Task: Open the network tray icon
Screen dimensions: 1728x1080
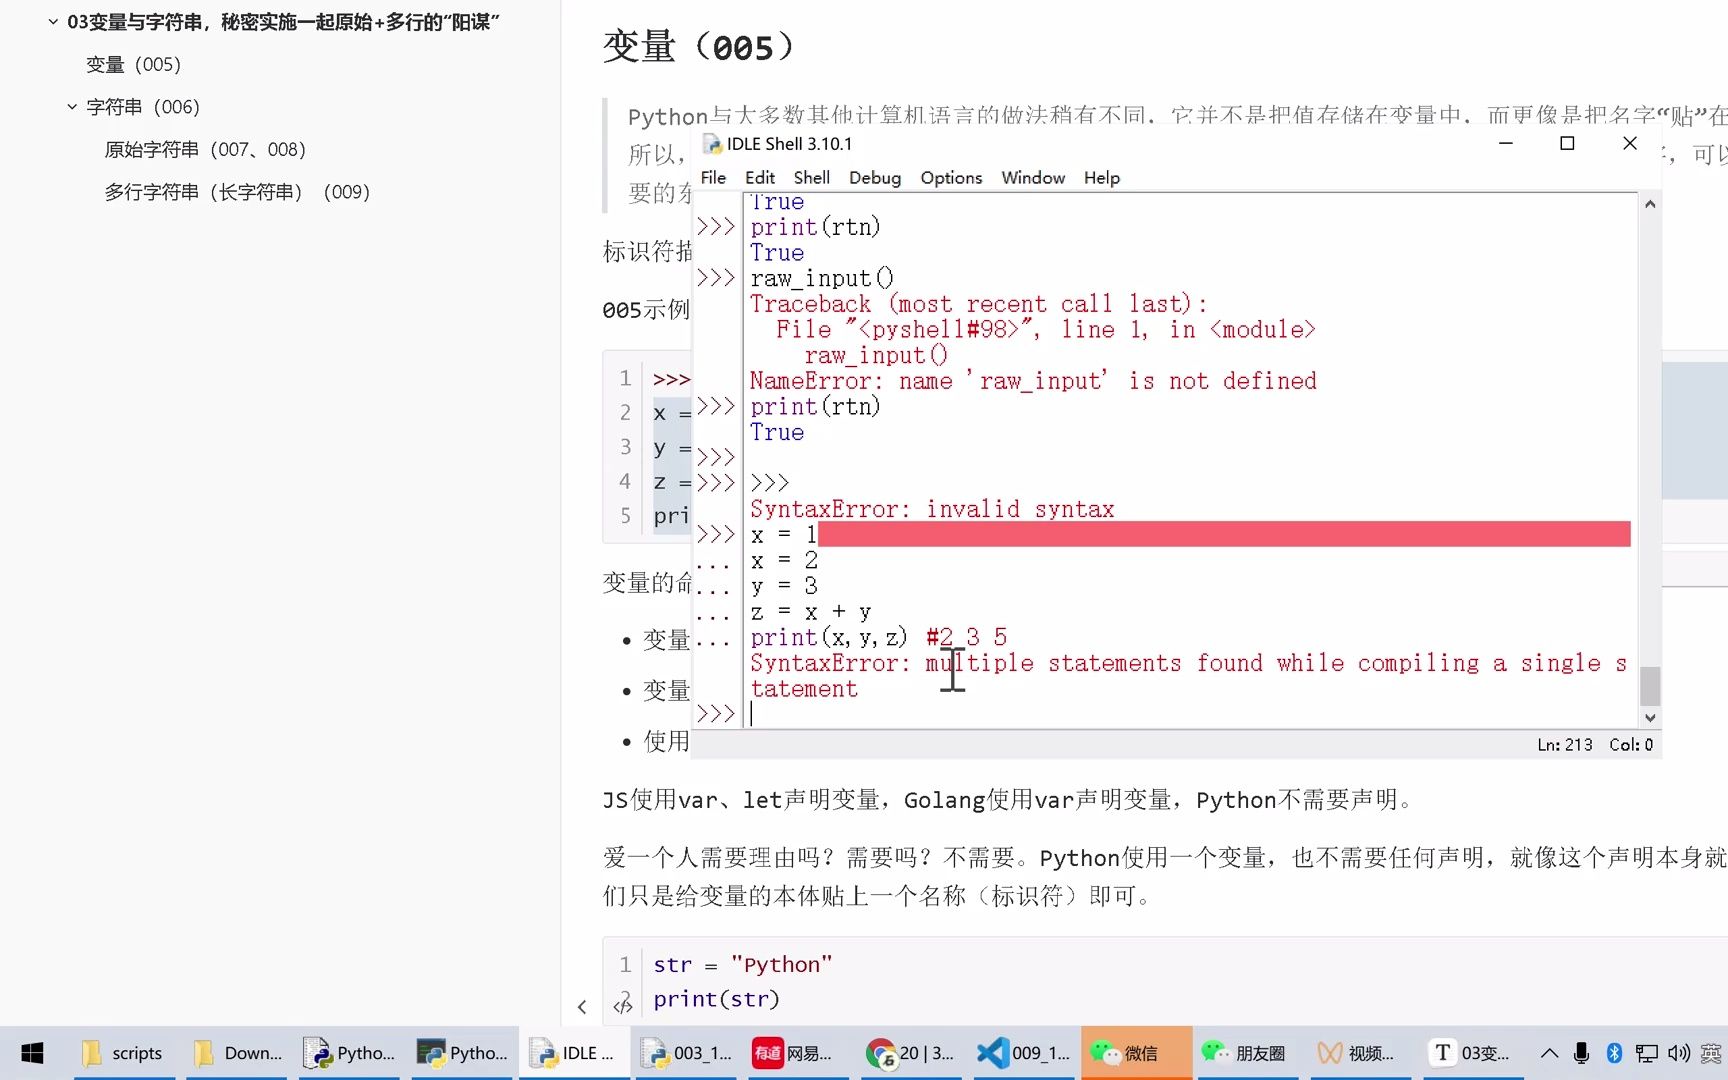Action: 1646,1053
